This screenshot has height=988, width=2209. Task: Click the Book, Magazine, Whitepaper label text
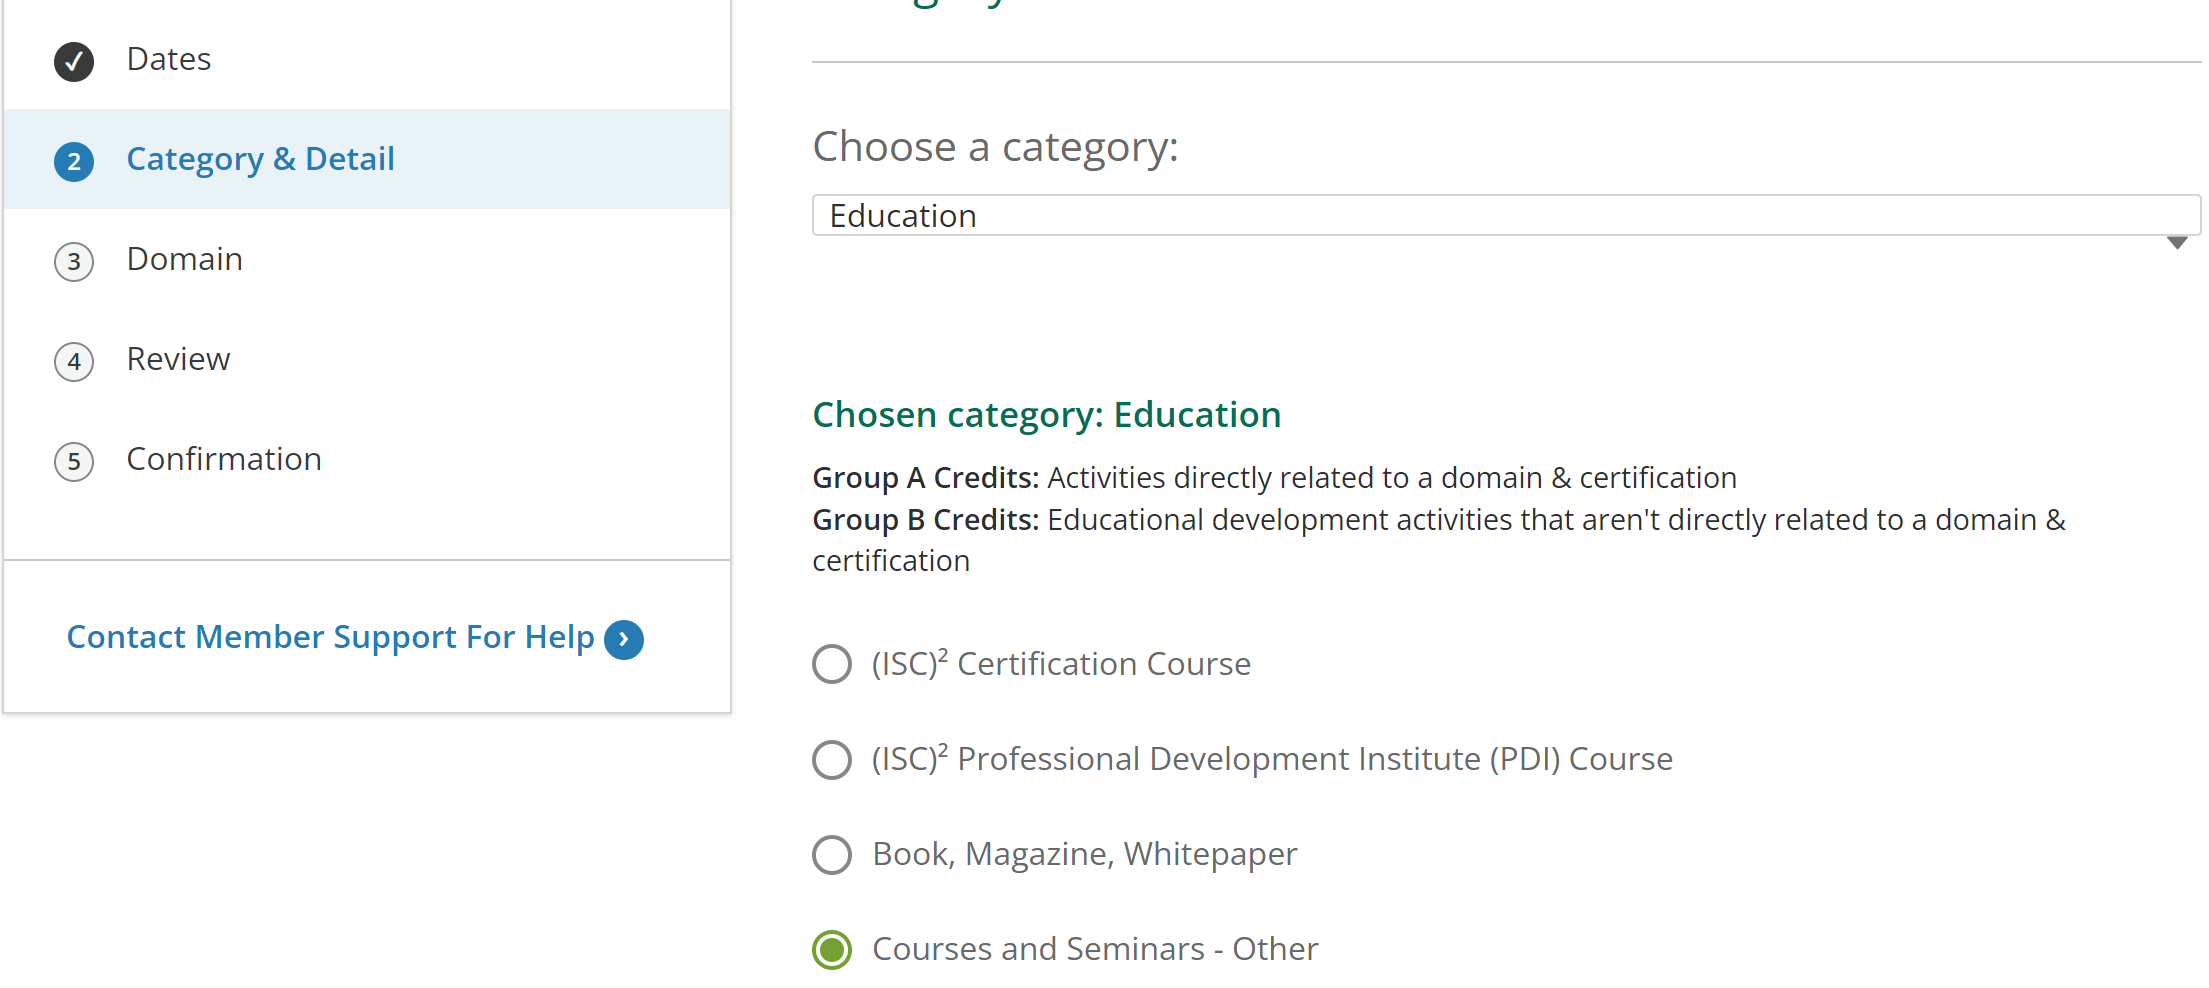tap(1085, 854)
